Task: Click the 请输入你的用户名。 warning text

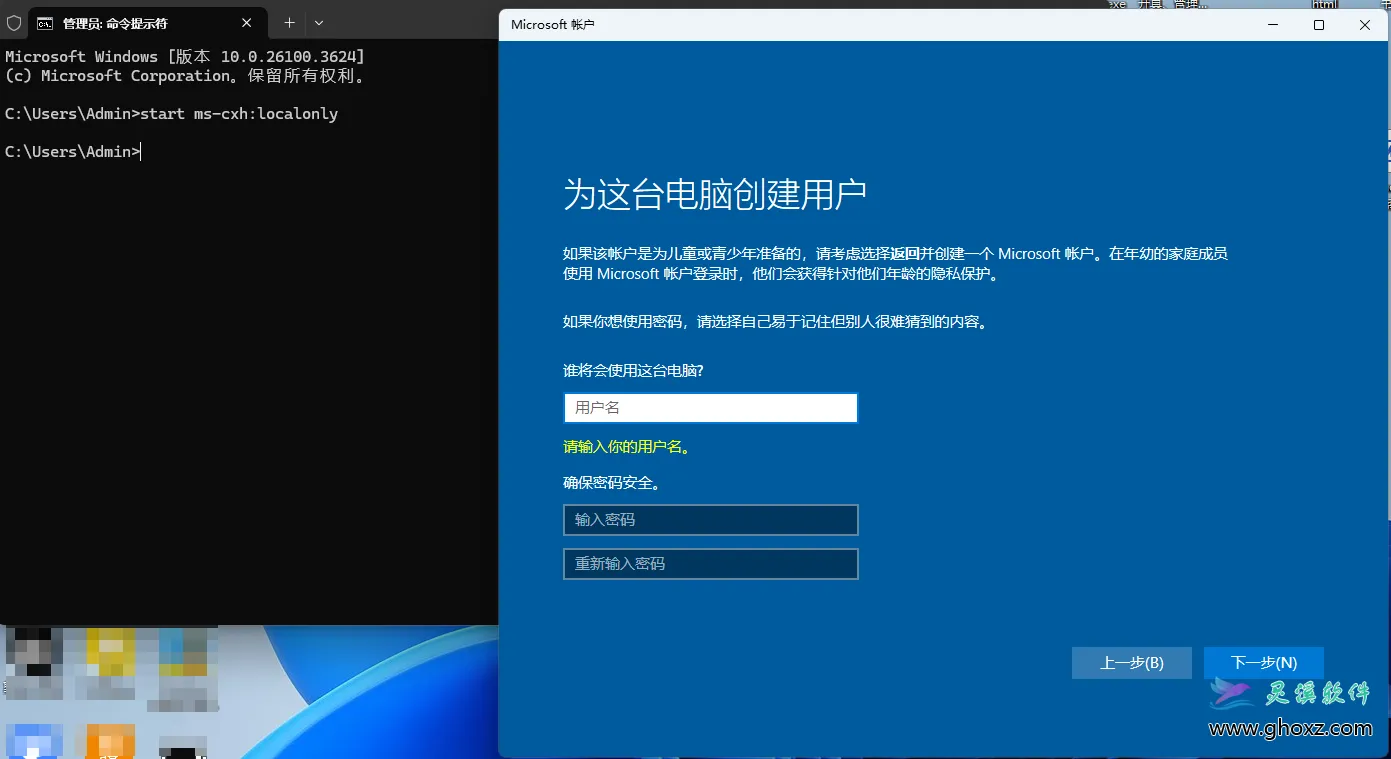Action: [x=627, y=447]
